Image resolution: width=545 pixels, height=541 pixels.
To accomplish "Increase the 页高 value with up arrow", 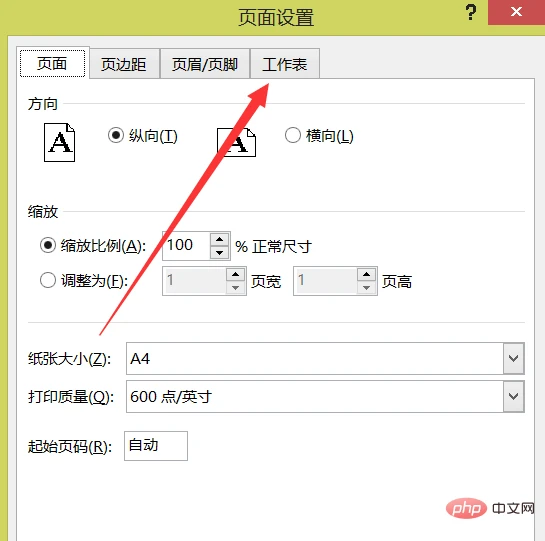I will tap(366, 275).
